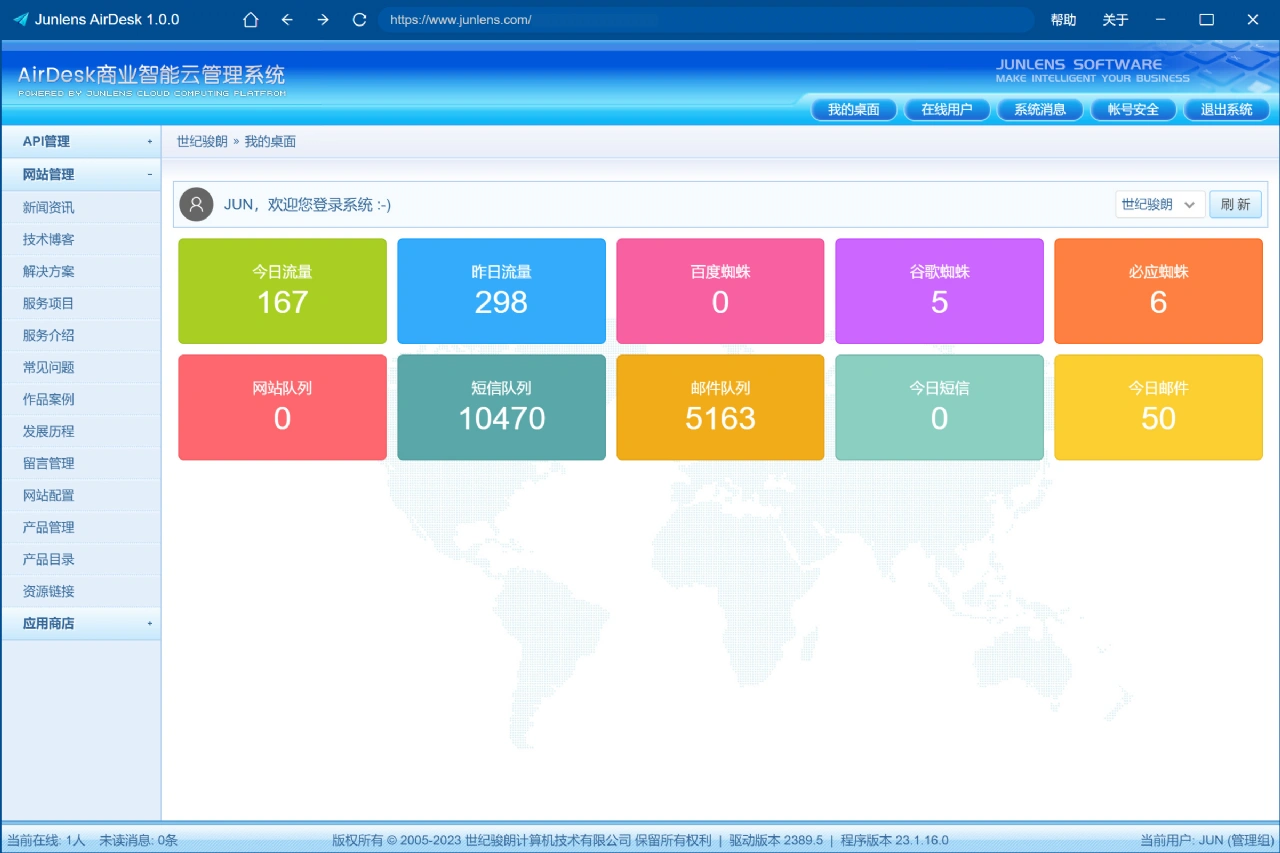This screenshot has width=1280, height=853.
Task: Click the 今日流量 167 green tile
Action: click(282, 291)
